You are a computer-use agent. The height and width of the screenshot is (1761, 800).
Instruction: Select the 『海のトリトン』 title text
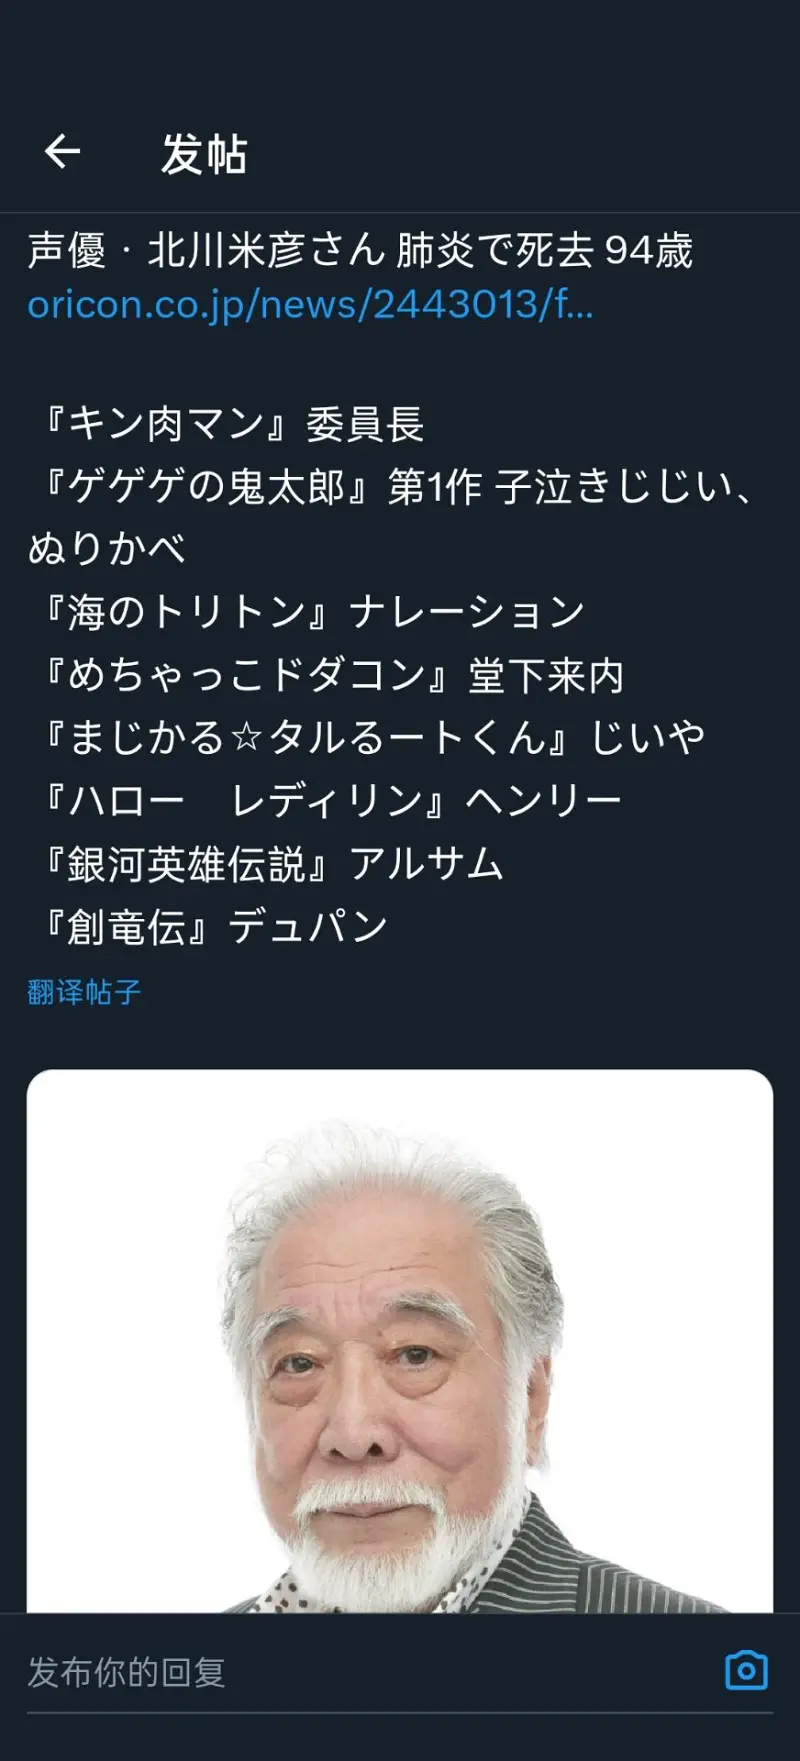tap(187, 612)
